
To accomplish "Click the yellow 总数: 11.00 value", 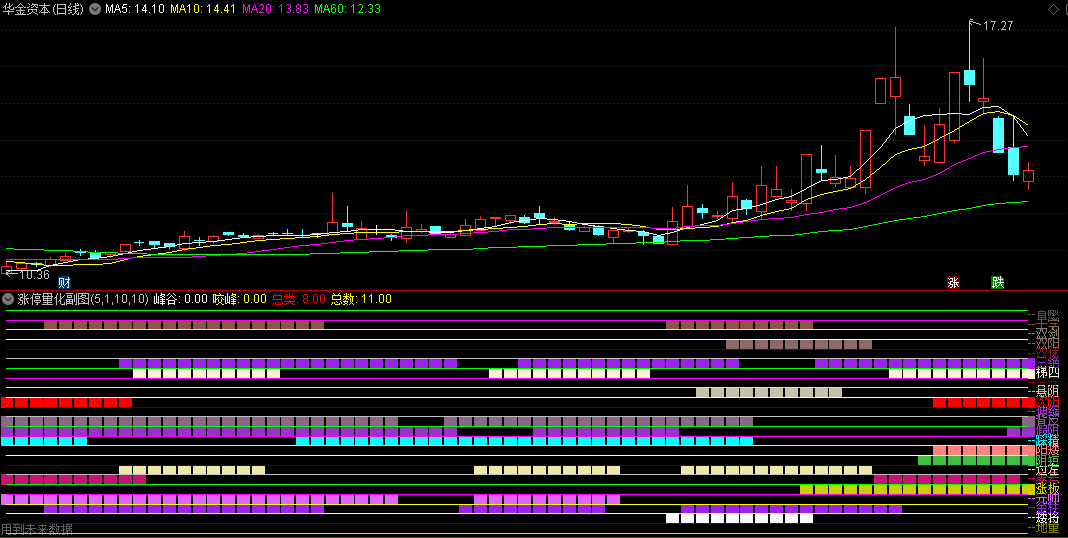I will coord(361,299).
